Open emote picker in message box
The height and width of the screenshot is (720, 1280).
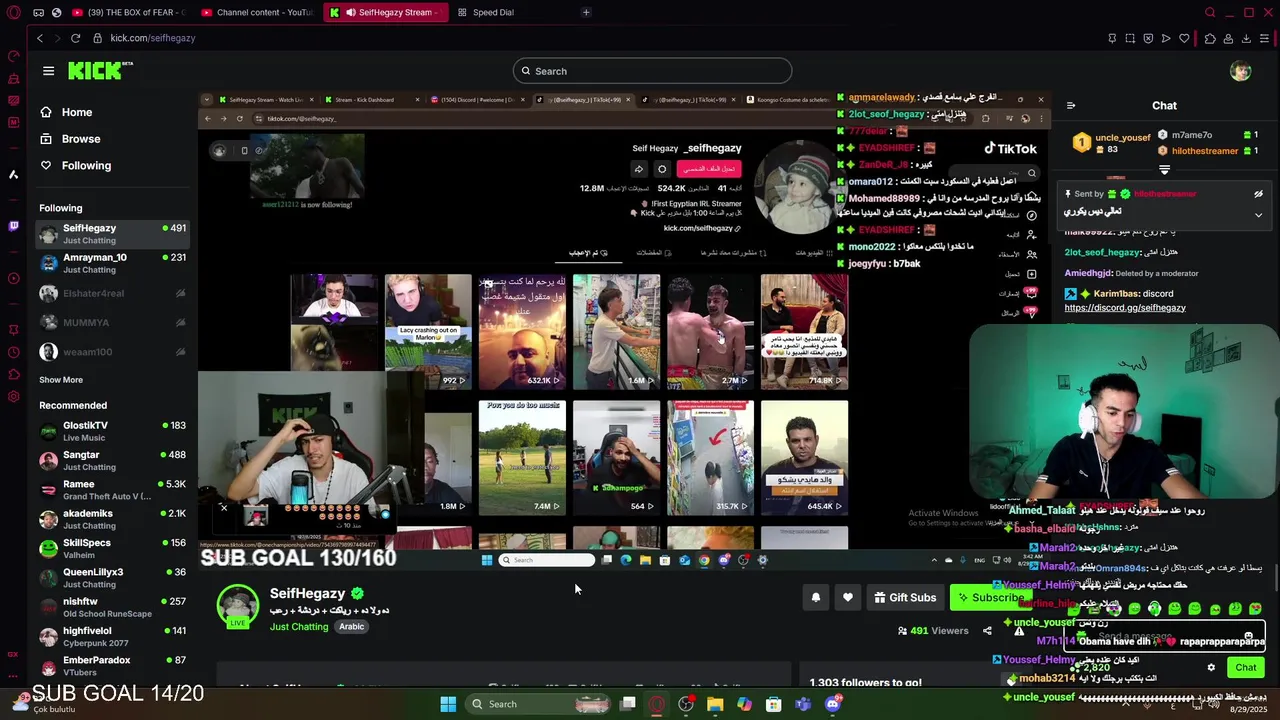click(1247, 636)
